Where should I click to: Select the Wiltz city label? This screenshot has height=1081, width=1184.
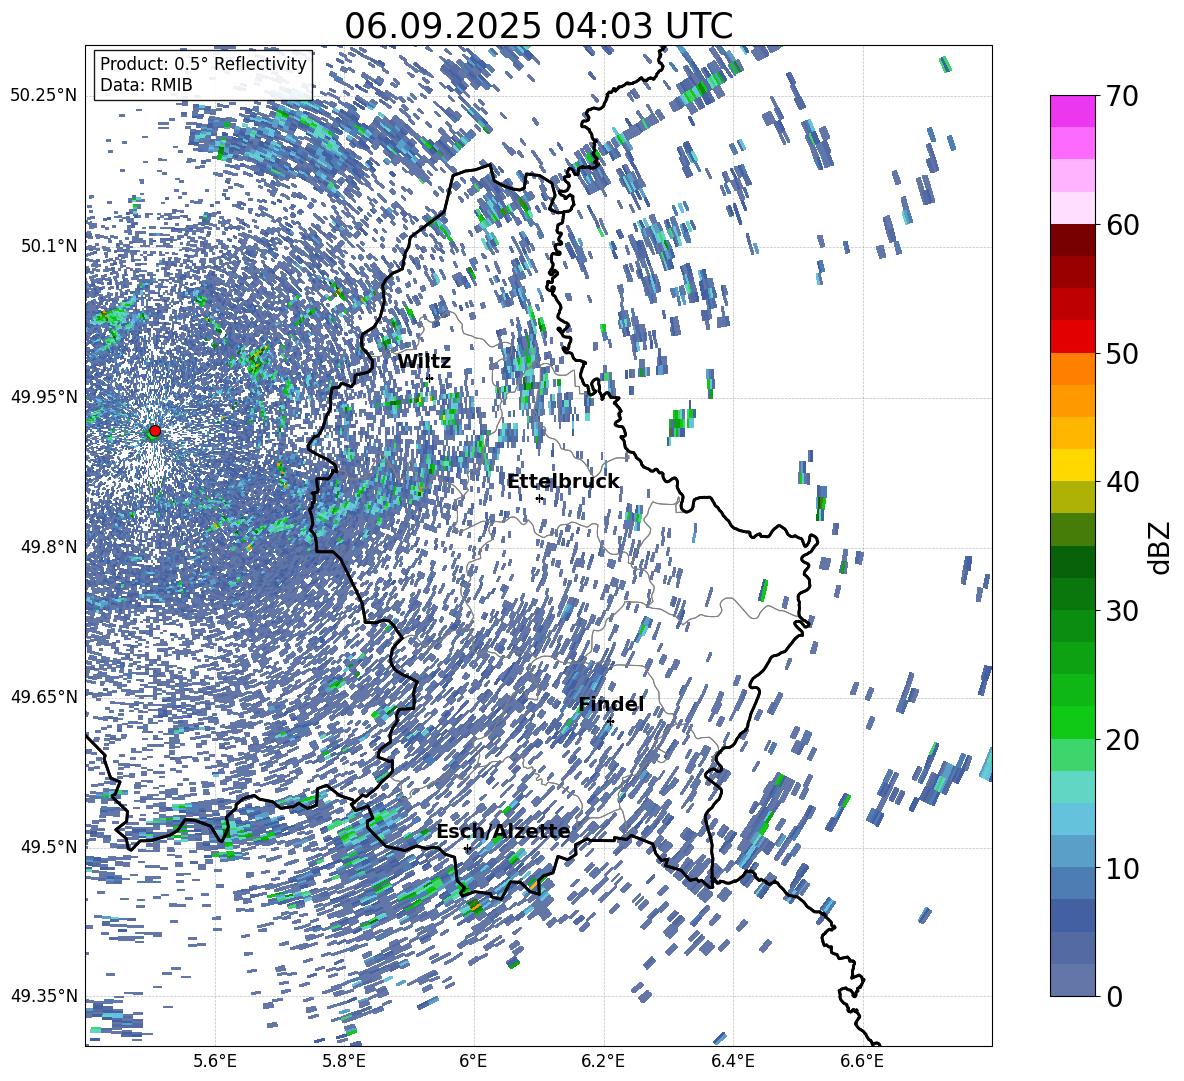pos(424,361)
